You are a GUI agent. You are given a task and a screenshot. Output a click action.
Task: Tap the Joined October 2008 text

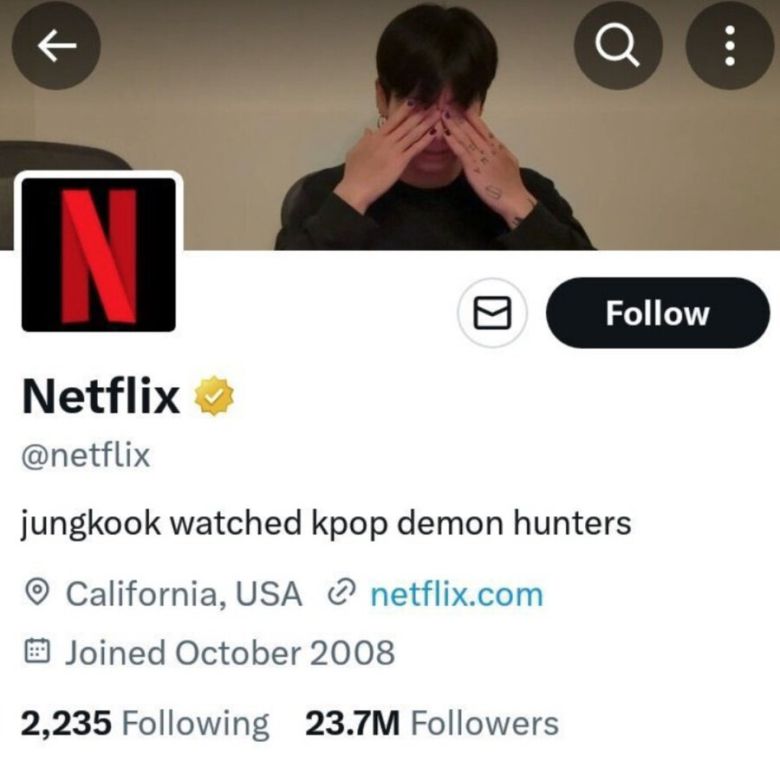230,653
